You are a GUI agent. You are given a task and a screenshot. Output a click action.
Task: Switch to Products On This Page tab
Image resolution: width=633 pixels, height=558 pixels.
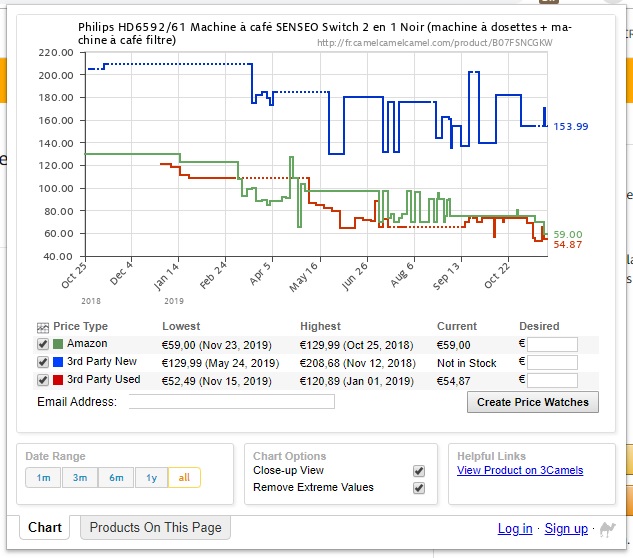tap(156, 528)
